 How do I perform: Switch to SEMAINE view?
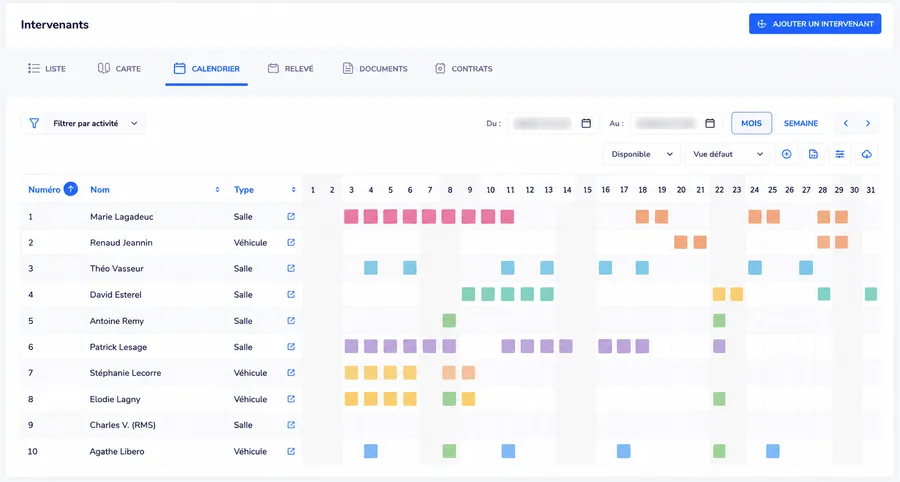[801, 123]
